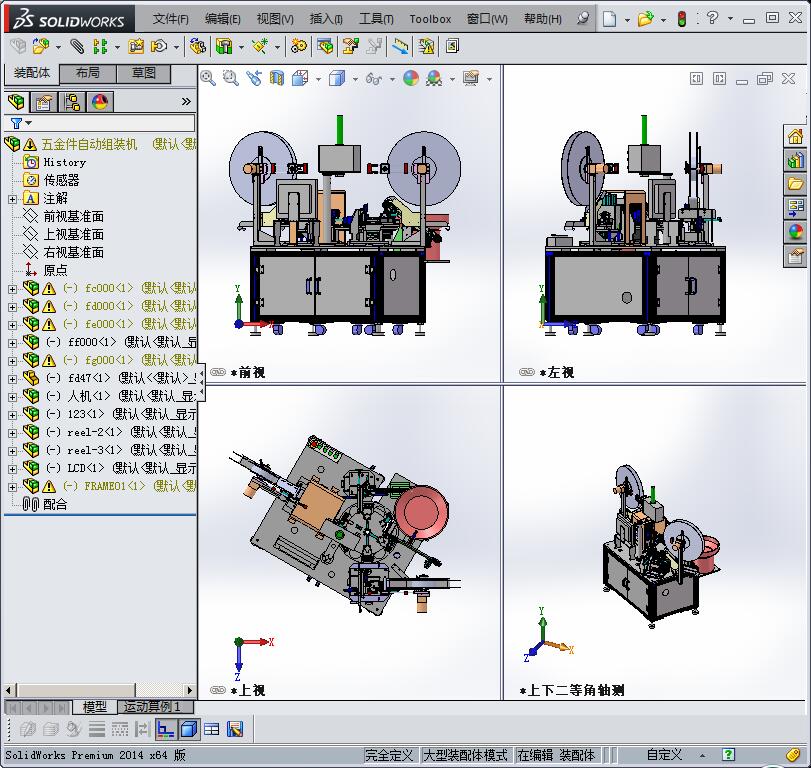Image resolution: width=811 pixels, height=768 pixels.
Task: Toggle the 3D shaded view button in bottom toolbar
Action: tap(189, 729)
